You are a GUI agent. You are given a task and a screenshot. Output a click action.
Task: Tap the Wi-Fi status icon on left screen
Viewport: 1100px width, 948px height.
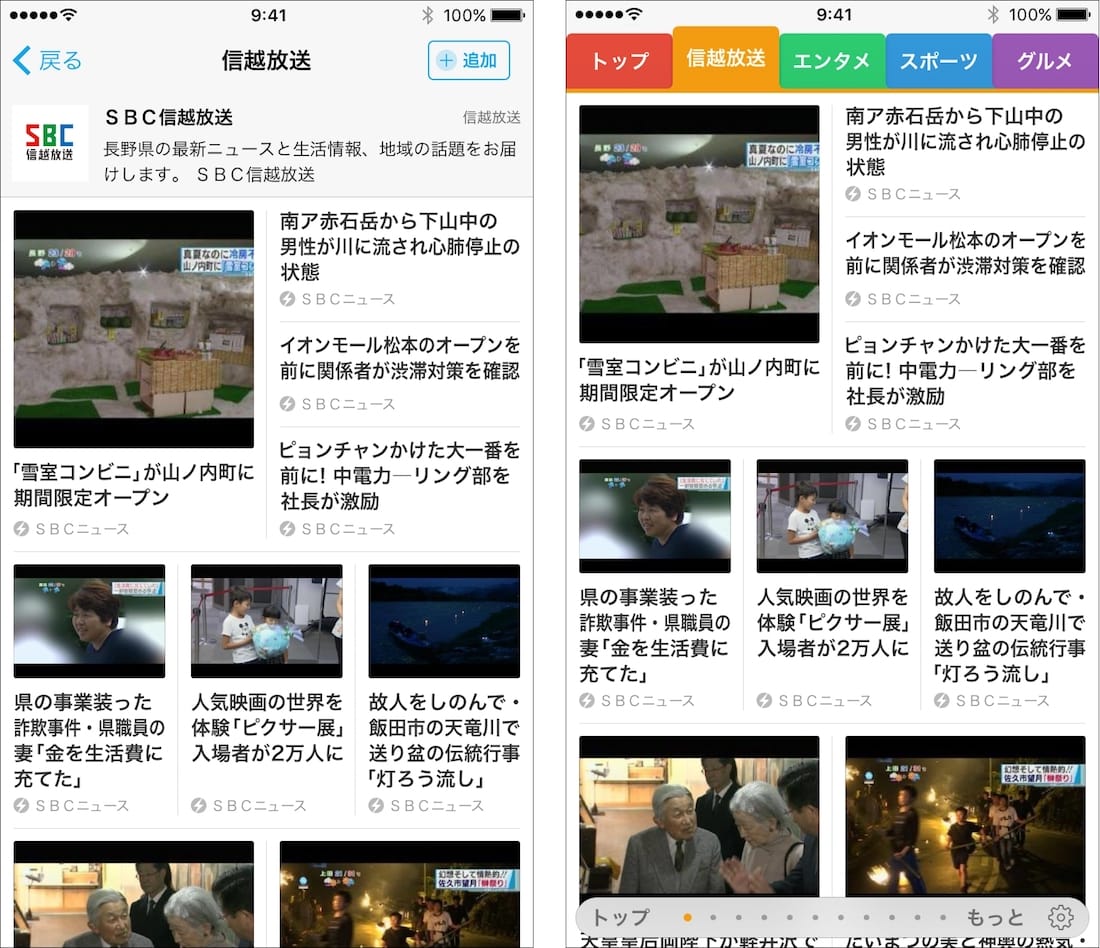click(68, 15)
